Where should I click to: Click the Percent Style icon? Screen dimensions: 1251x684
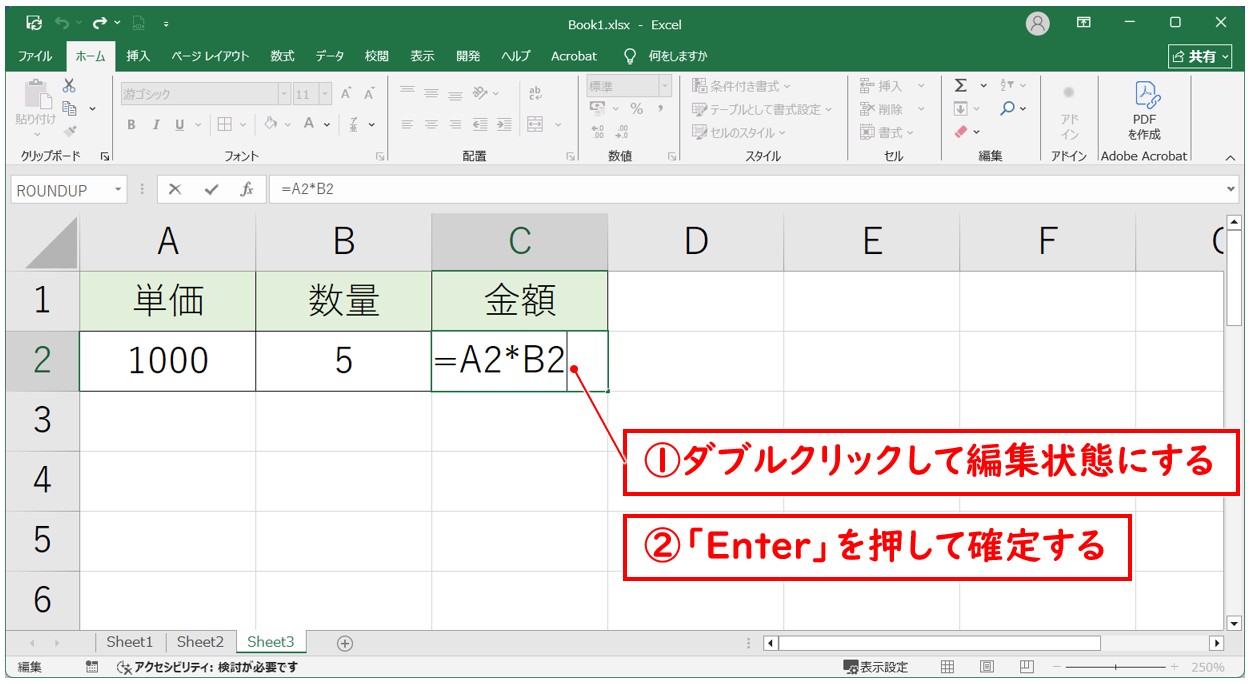click(x=636, y=109)
